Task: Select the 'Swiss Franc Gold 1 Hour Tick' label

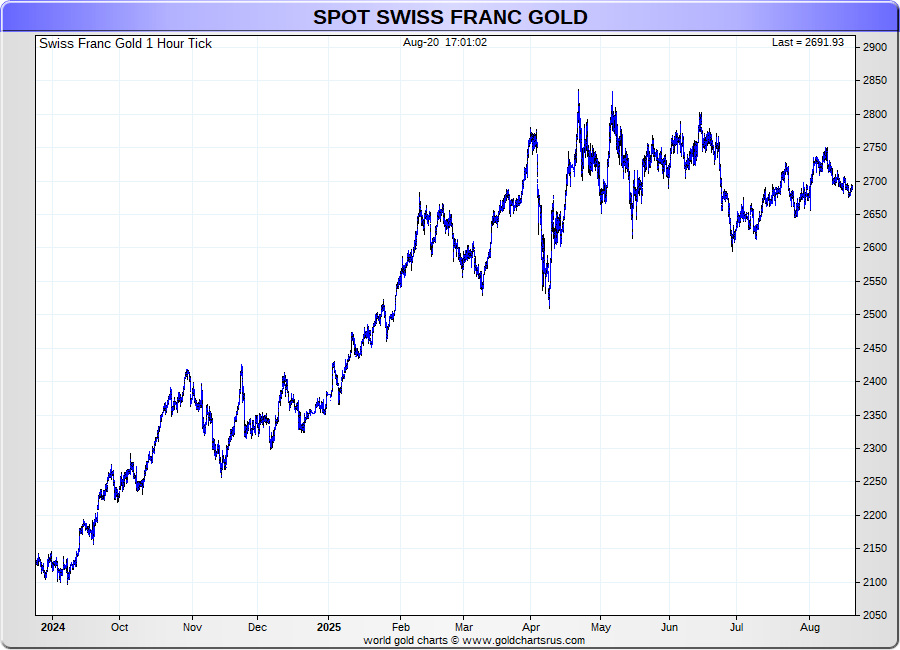Action: click(x=125, y=44)
